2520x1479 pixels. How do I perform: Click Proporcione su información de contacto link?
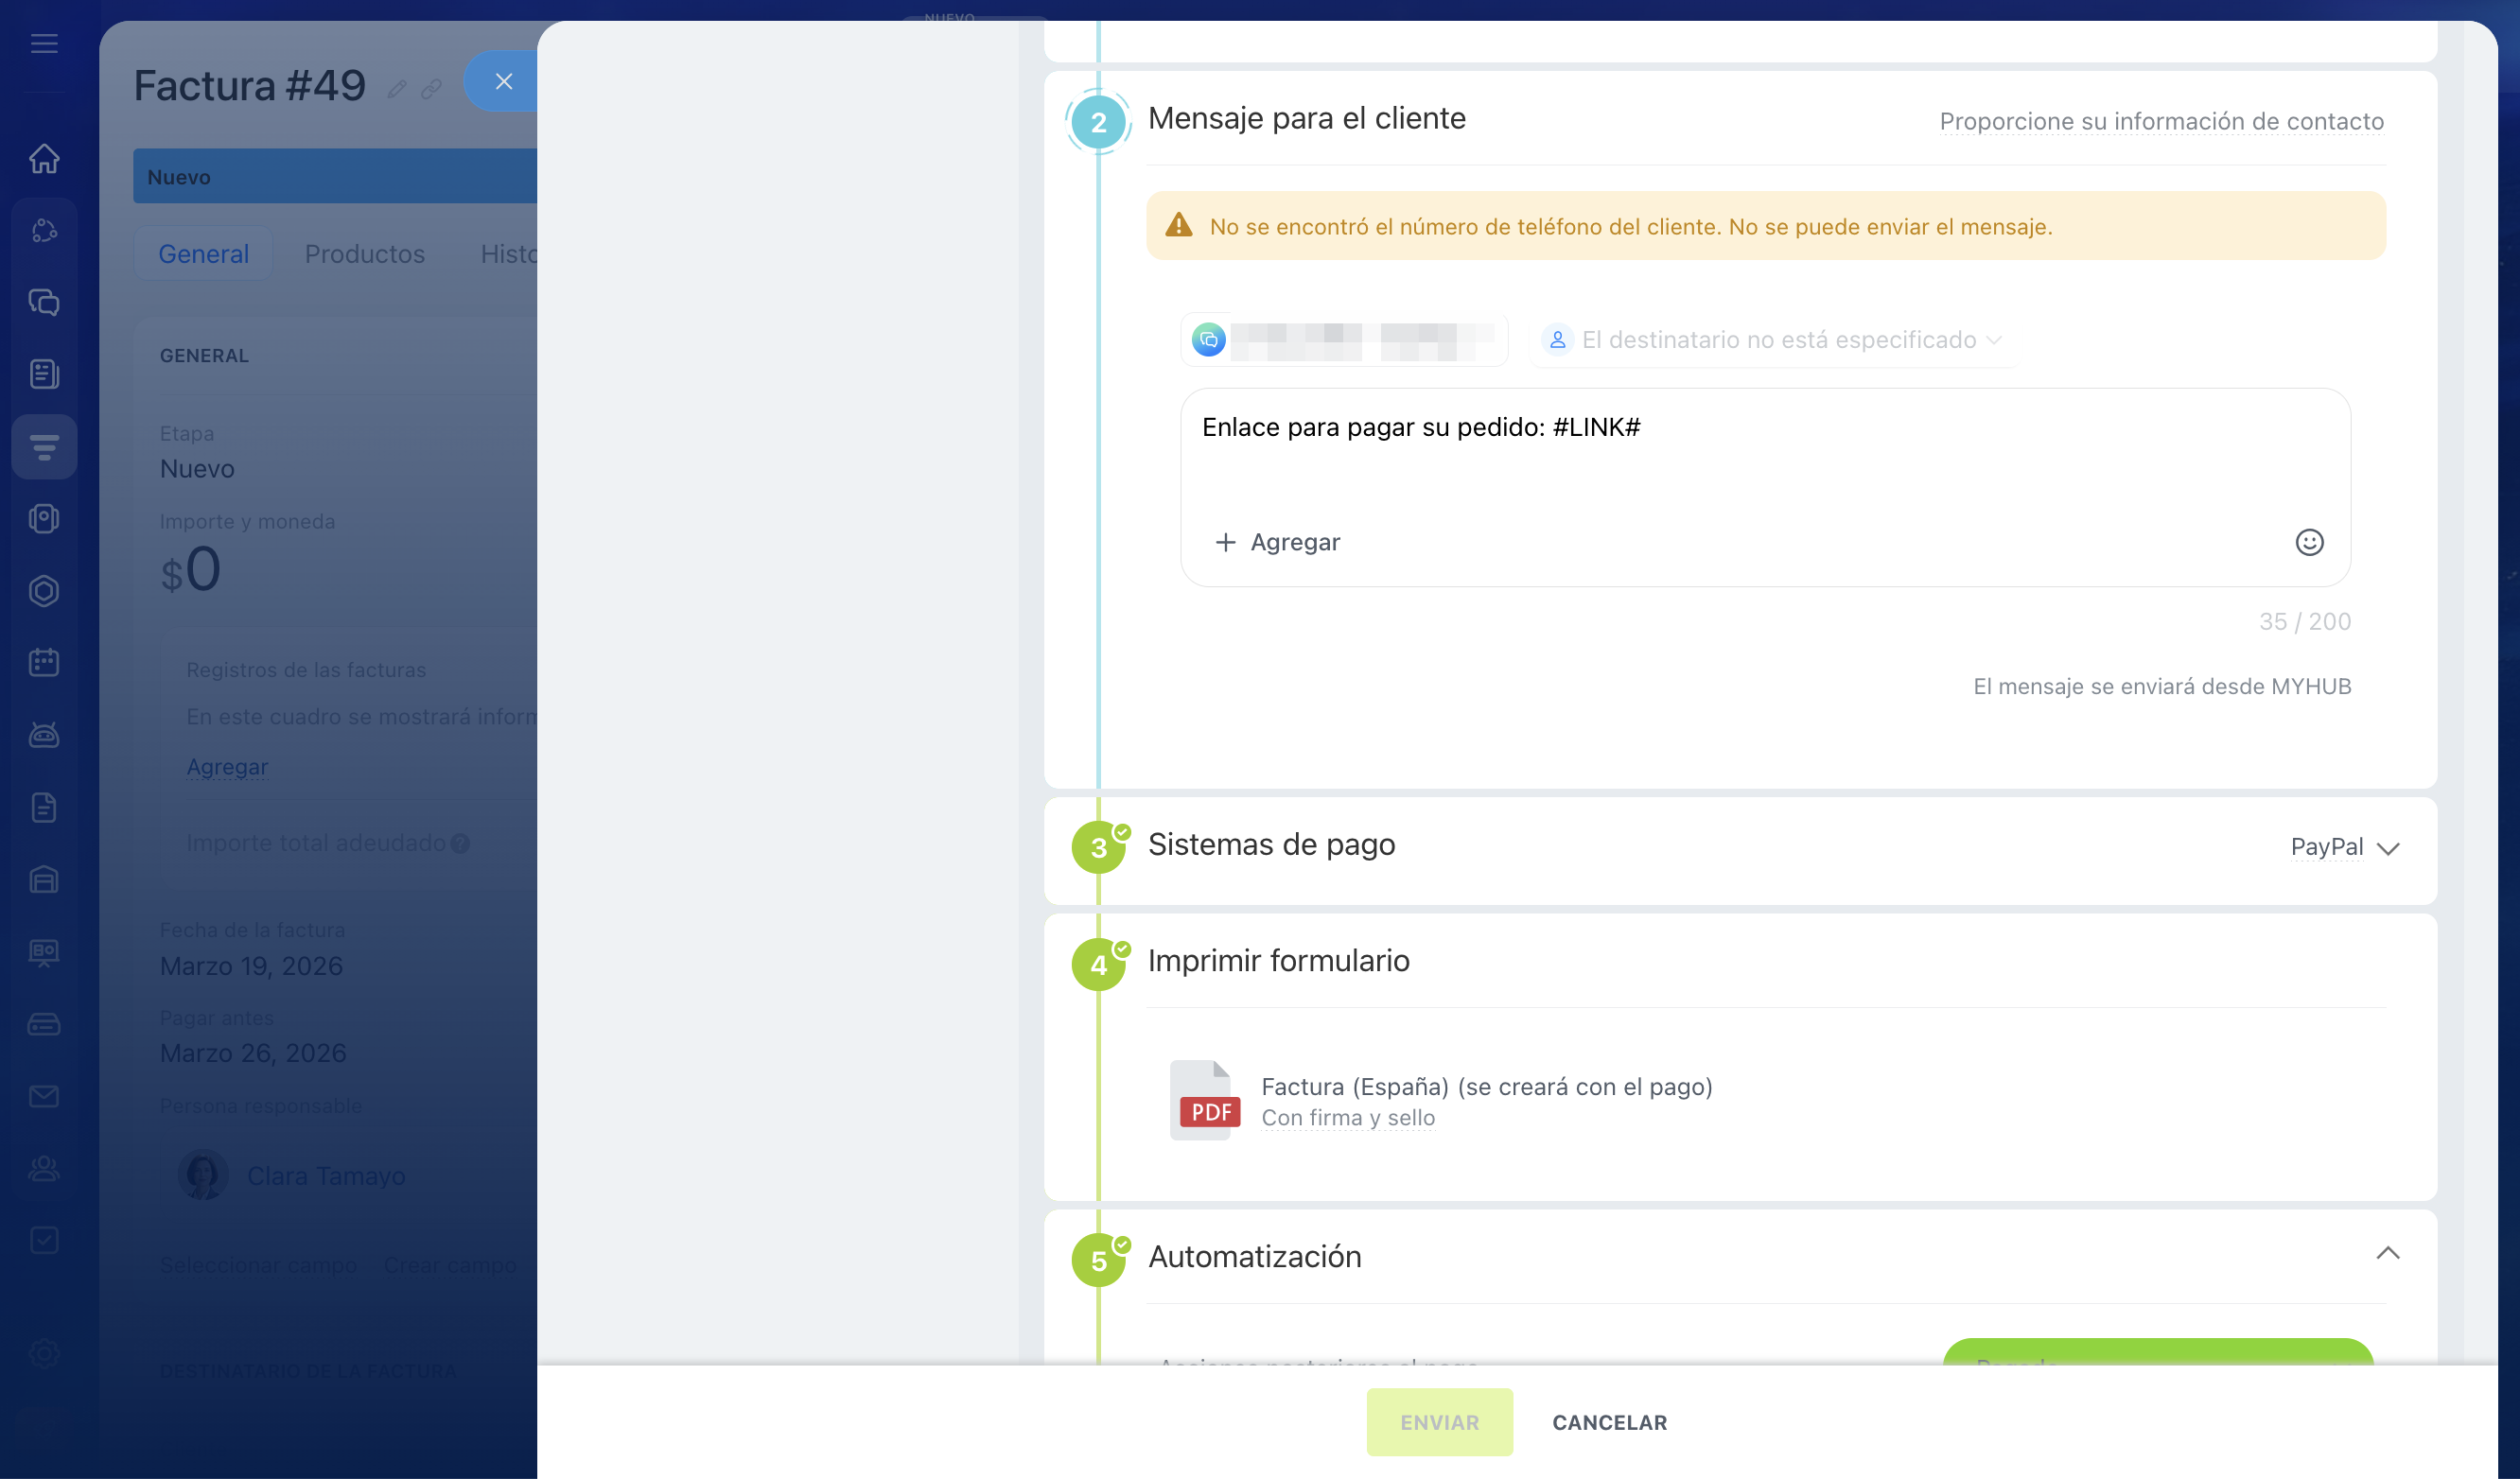tap(2161, 121)
